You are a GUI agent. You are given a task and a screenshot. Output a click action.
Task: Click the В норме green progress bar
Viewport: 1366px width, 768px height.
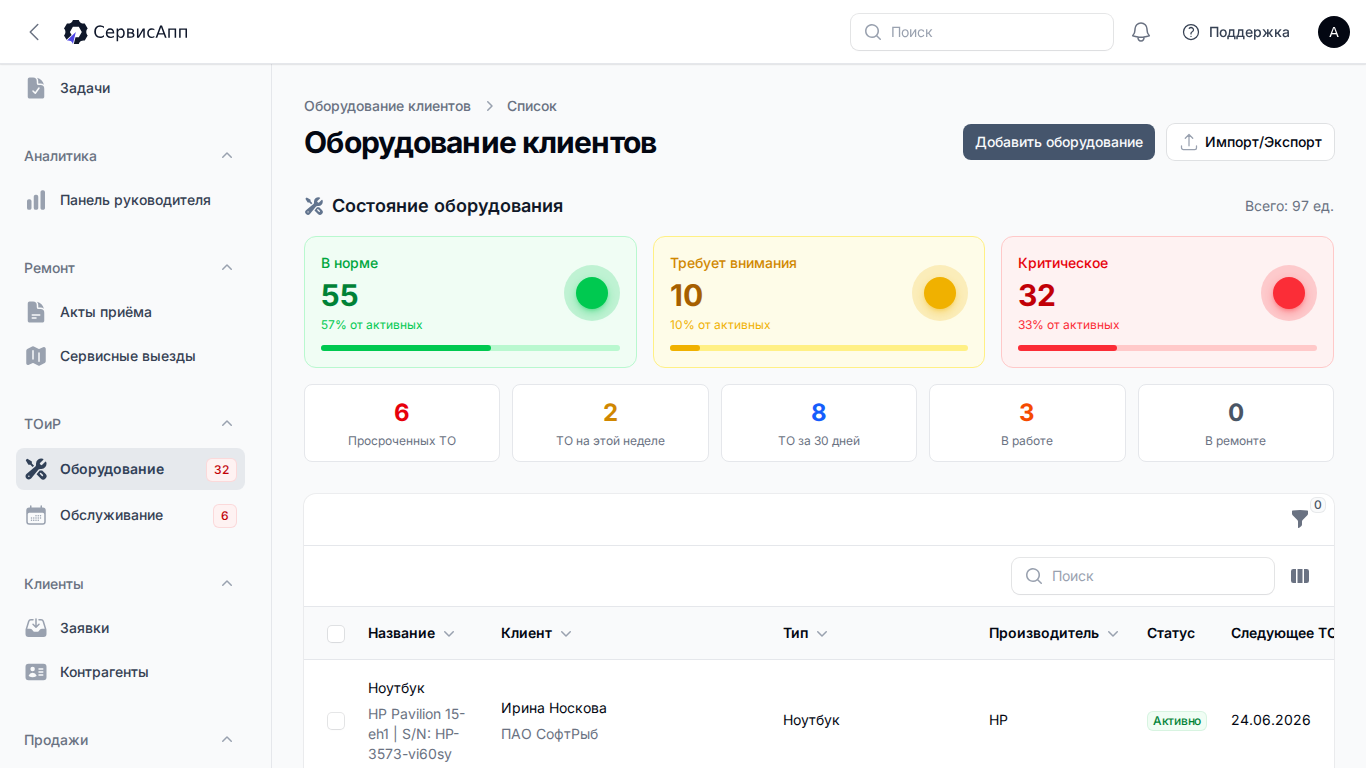coord(470,348)
